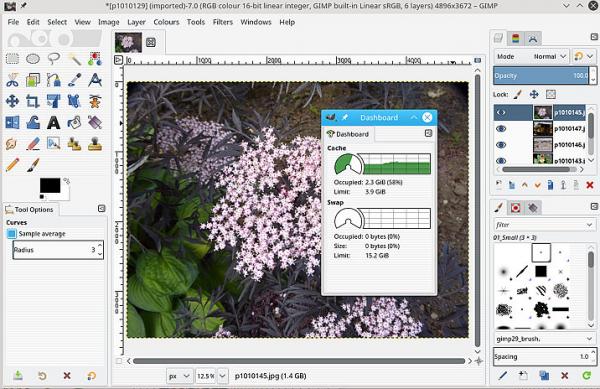
Task: Open the Colours menu
Action: tap(166, 22)
